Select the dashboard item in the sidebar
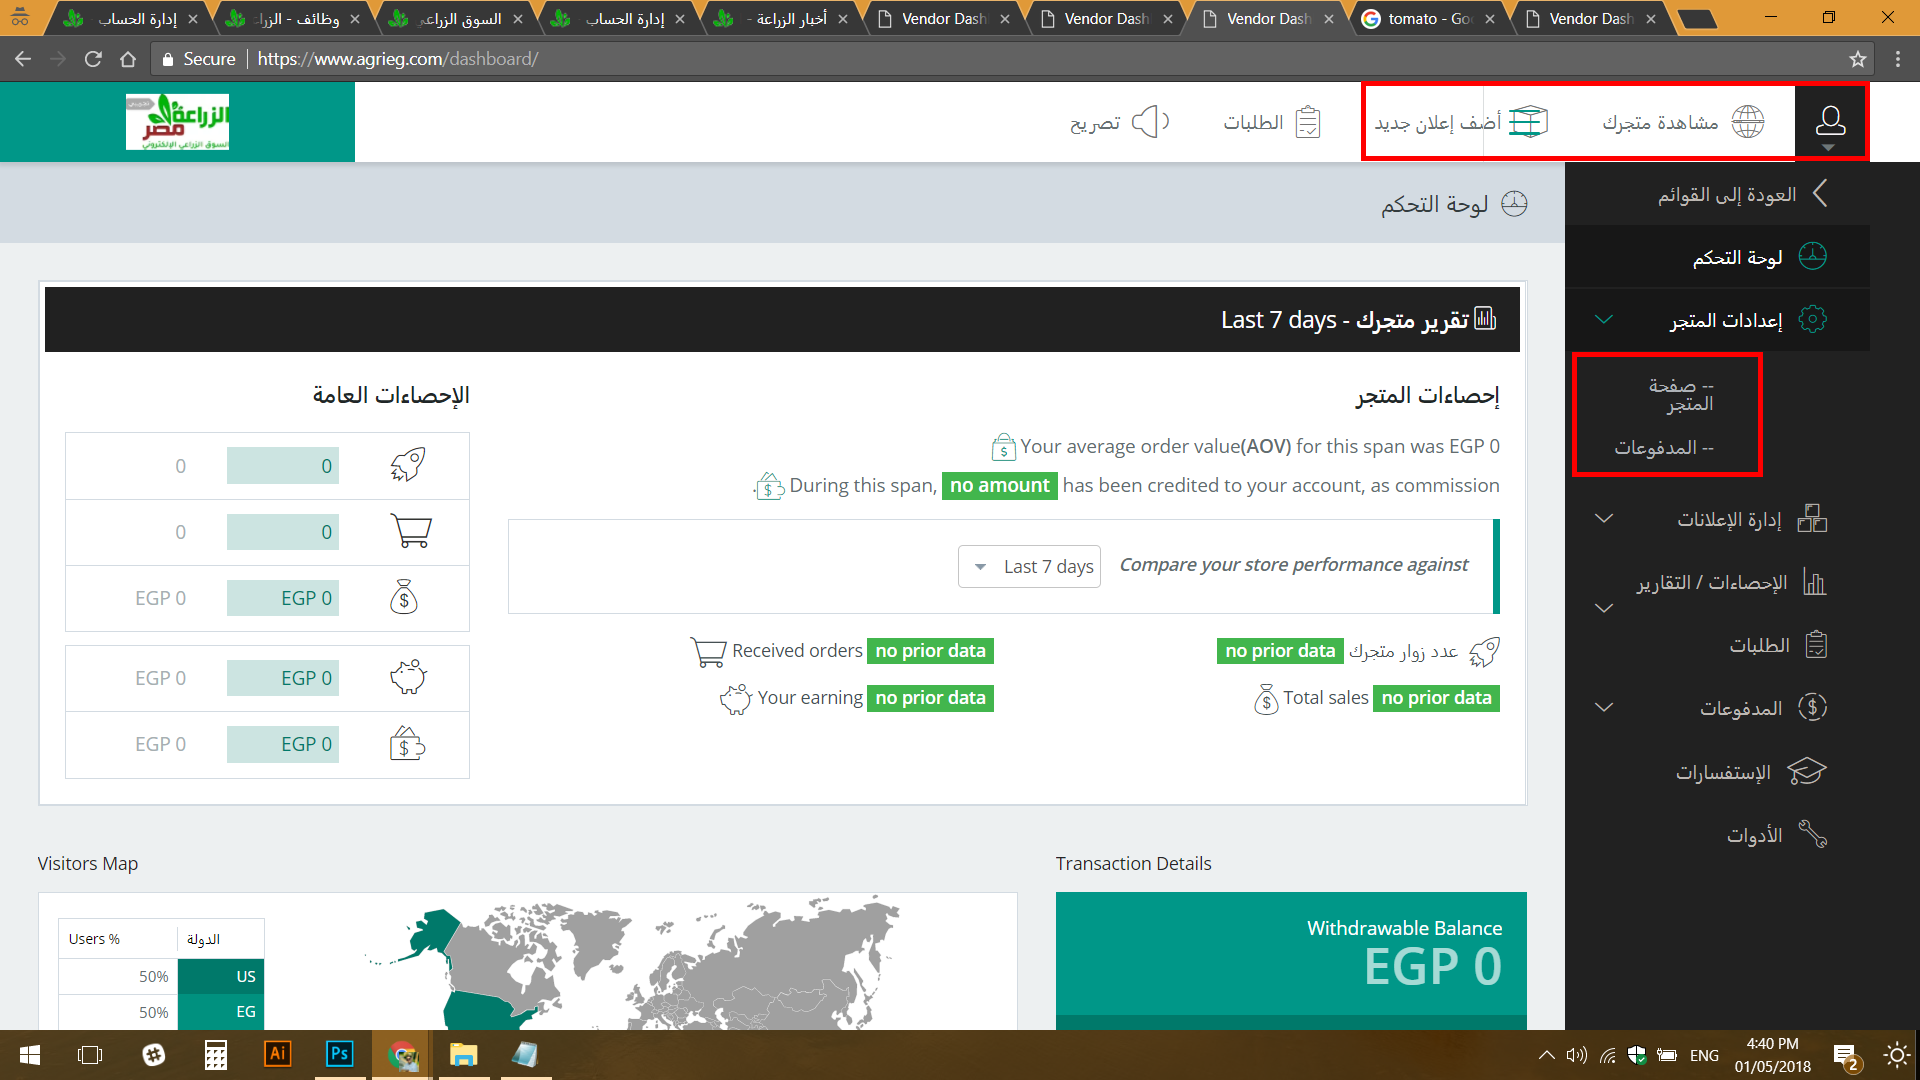The height and width of the screenshot is (1080, 1920). (1738, 257)
